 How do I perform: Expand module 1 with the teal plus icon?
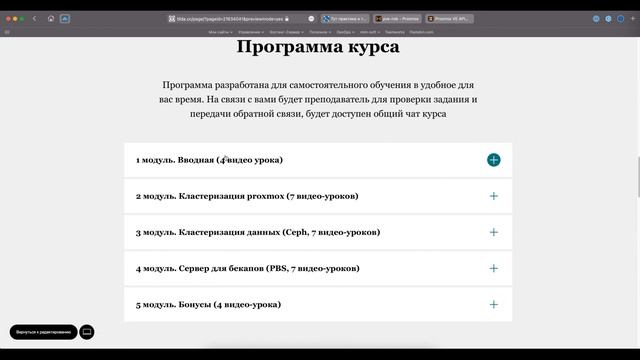[x=493, y=160]
